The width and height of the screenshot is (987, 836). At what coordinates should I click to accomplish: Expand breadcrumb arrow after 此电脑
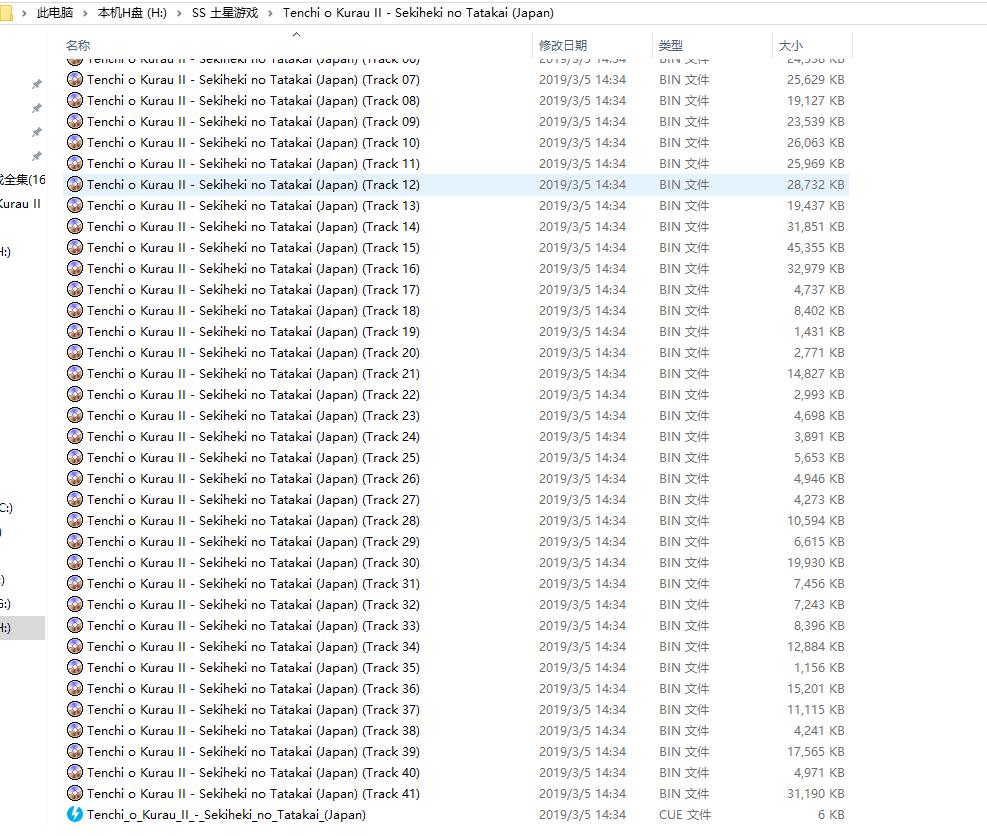click(x=85, y=13)
